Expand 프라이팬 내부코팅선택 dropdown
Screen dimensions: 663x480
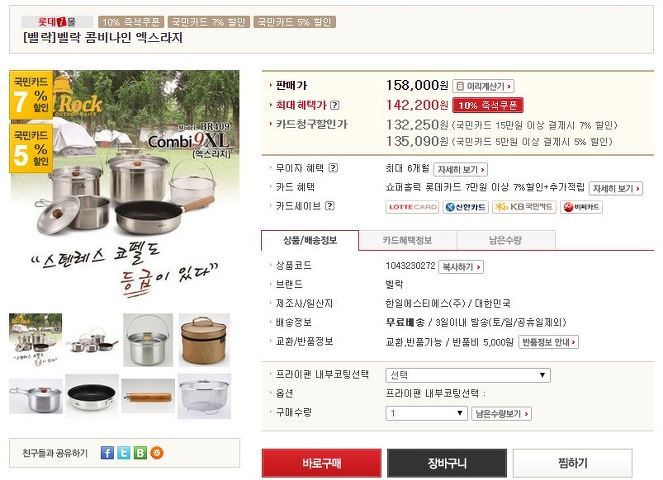pyautogui.click(x=468, y=375)
